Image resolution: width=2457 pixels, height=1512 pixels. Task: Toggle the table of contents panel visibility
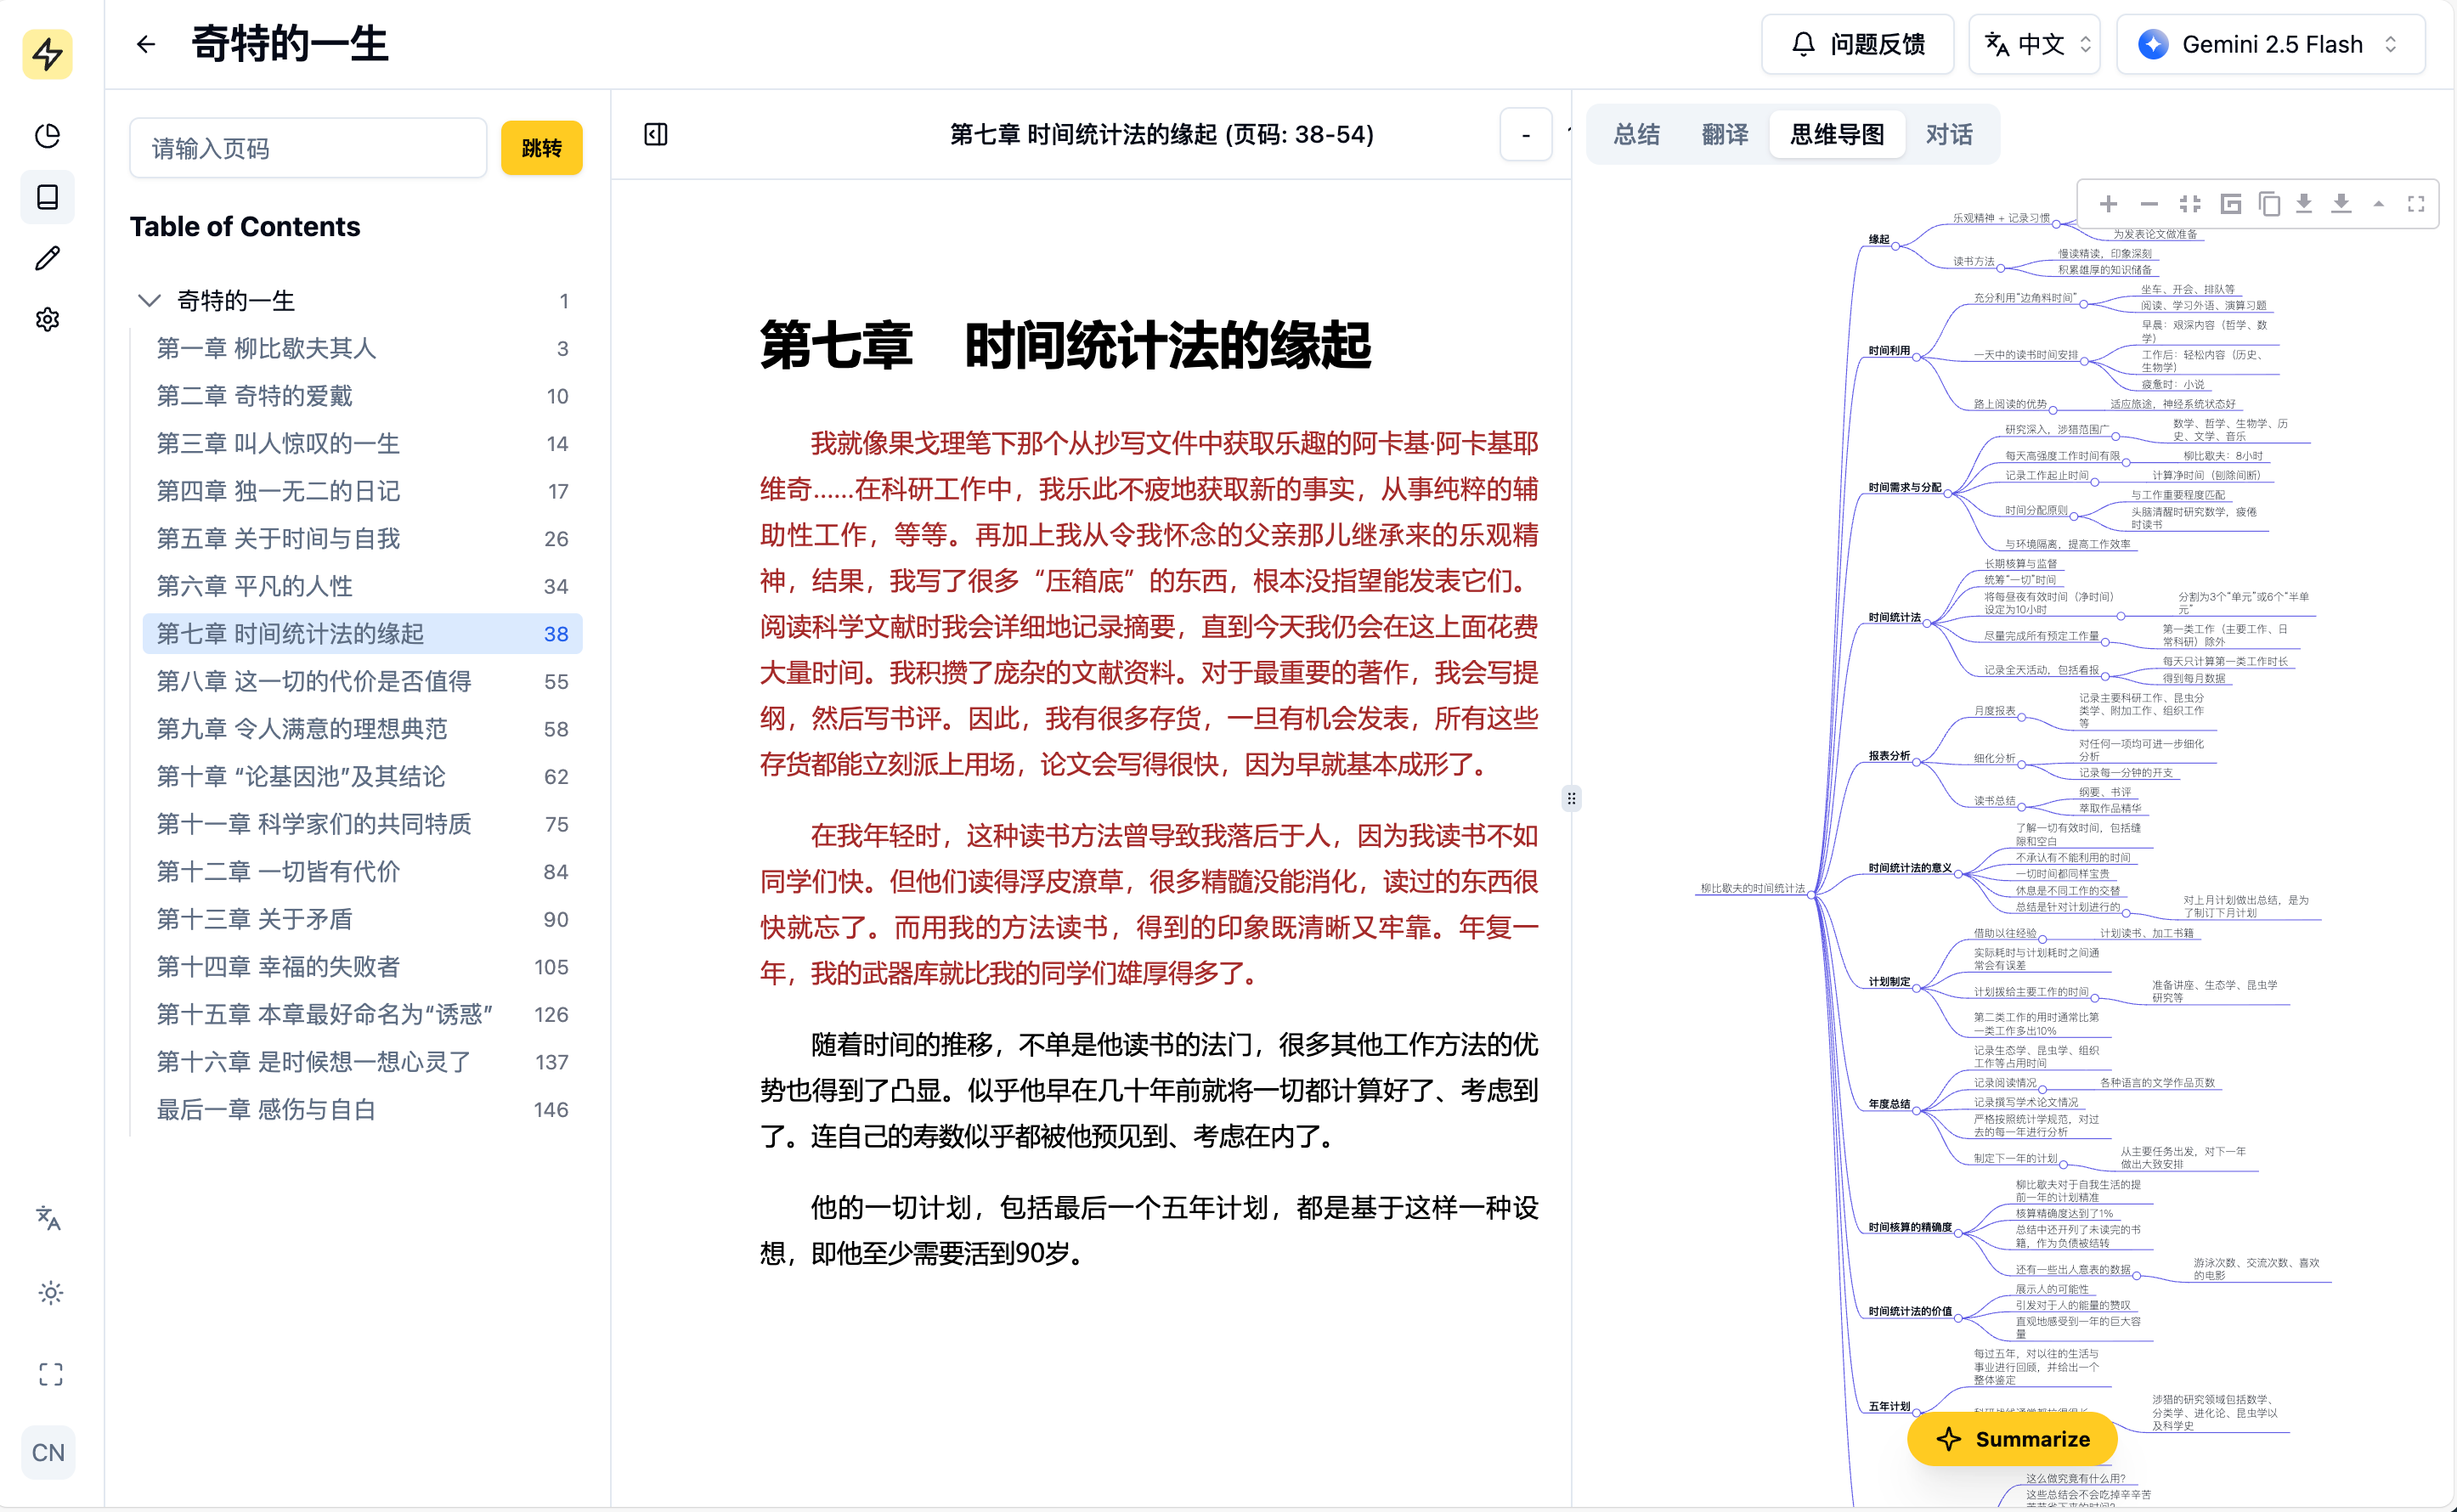(x=656, y=134)
